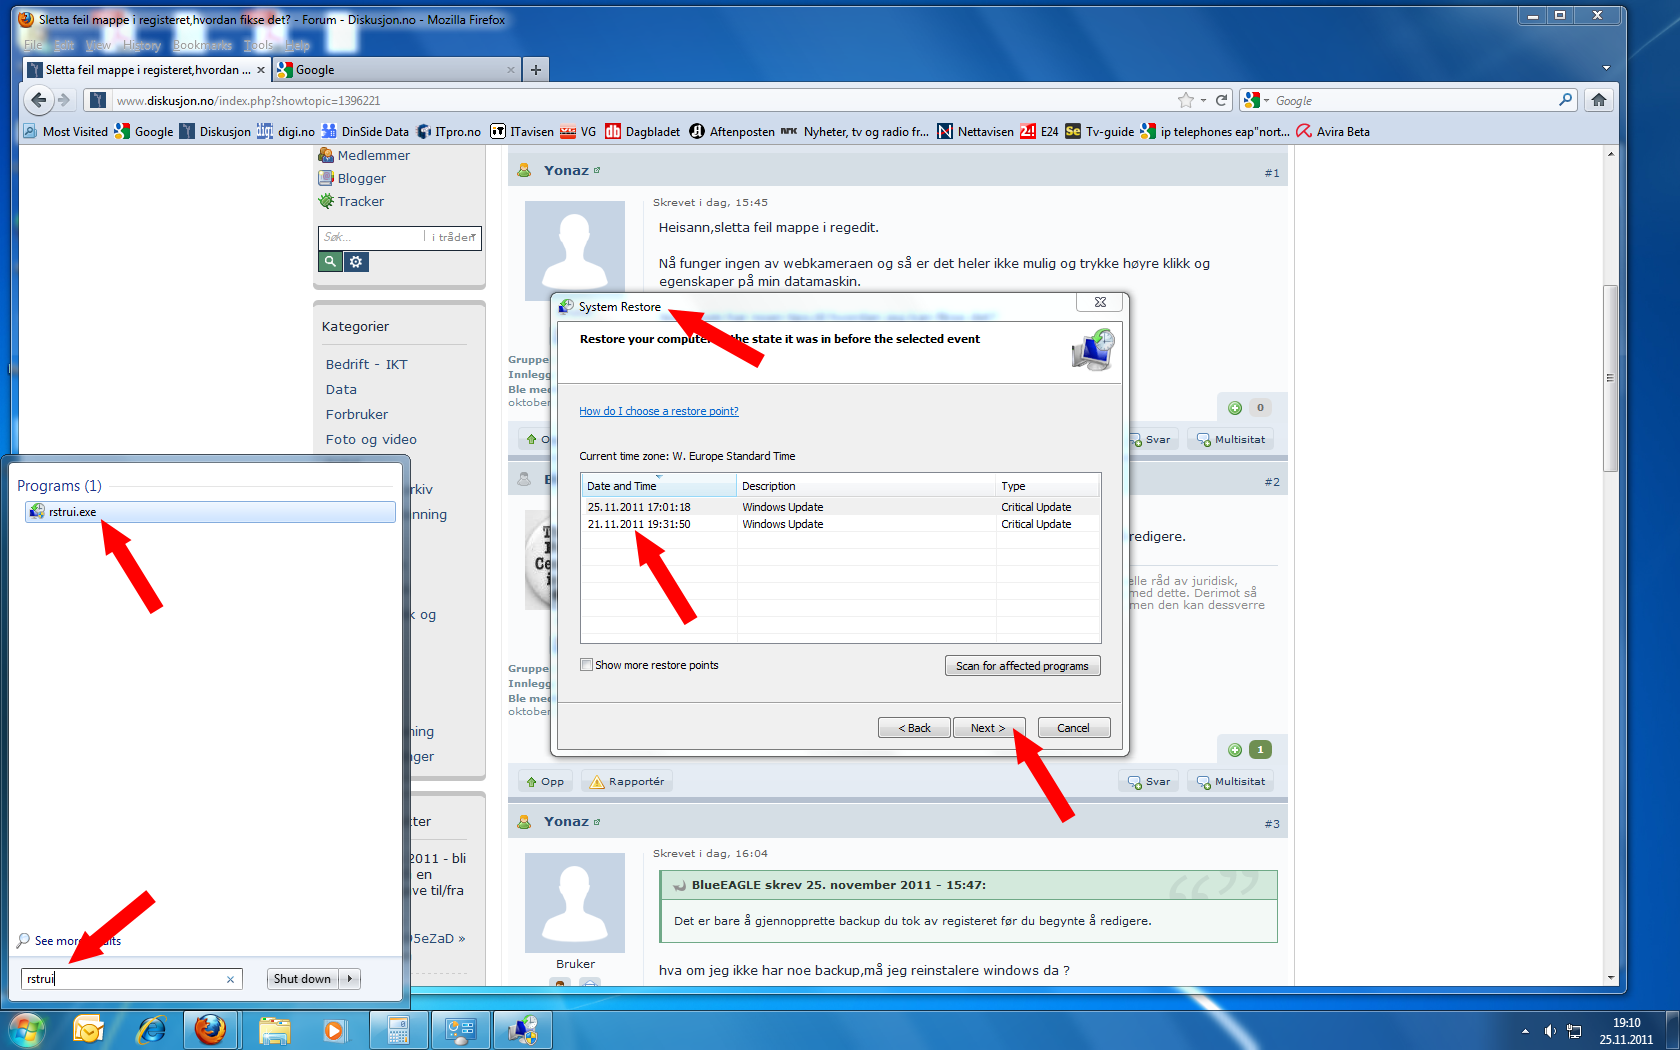Expand Shut down options arrow

tap(350, 979)
